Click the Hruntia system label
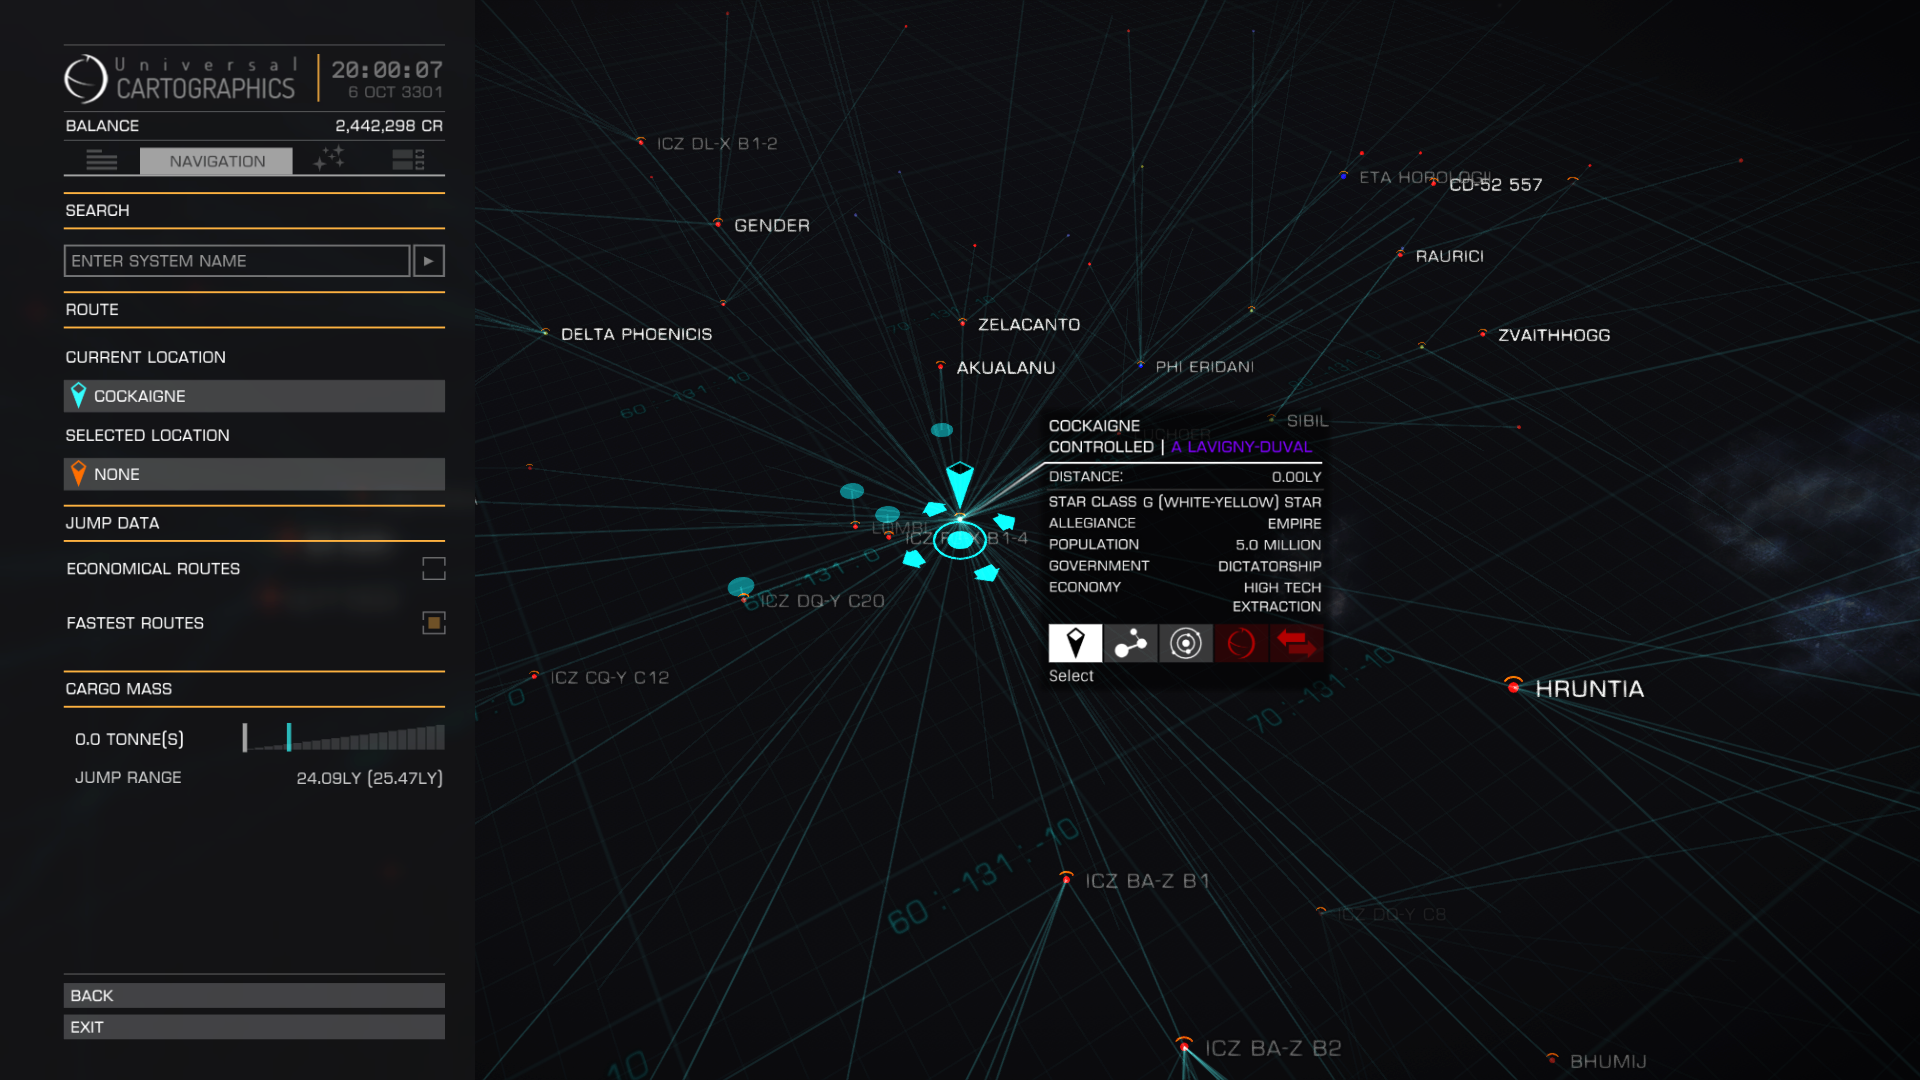 click(1589, 689)
